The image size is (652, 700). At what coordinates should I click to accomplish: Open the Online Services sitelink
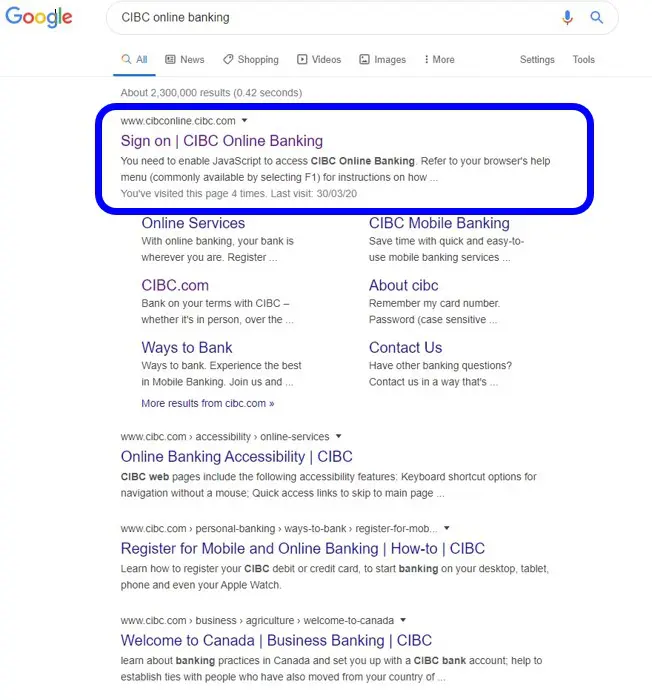tap(193, 223)
